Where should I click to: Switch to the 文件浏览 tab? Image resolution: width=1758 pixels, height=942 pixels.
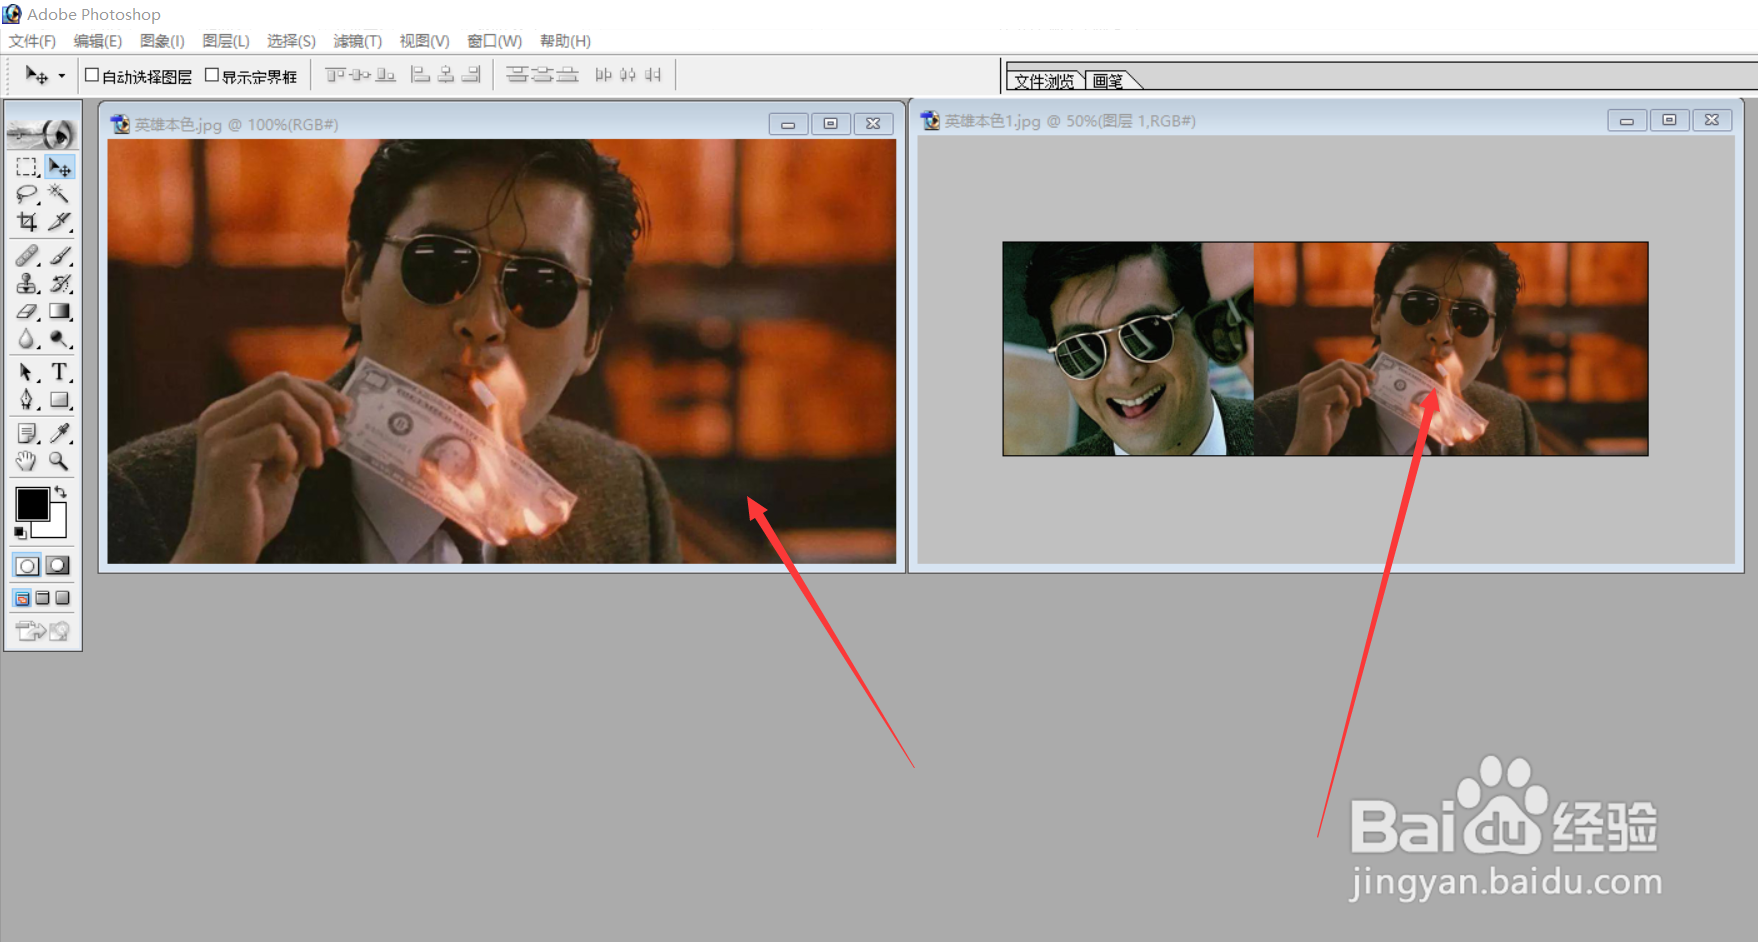pyautogui.click(x=1044, y=81)
